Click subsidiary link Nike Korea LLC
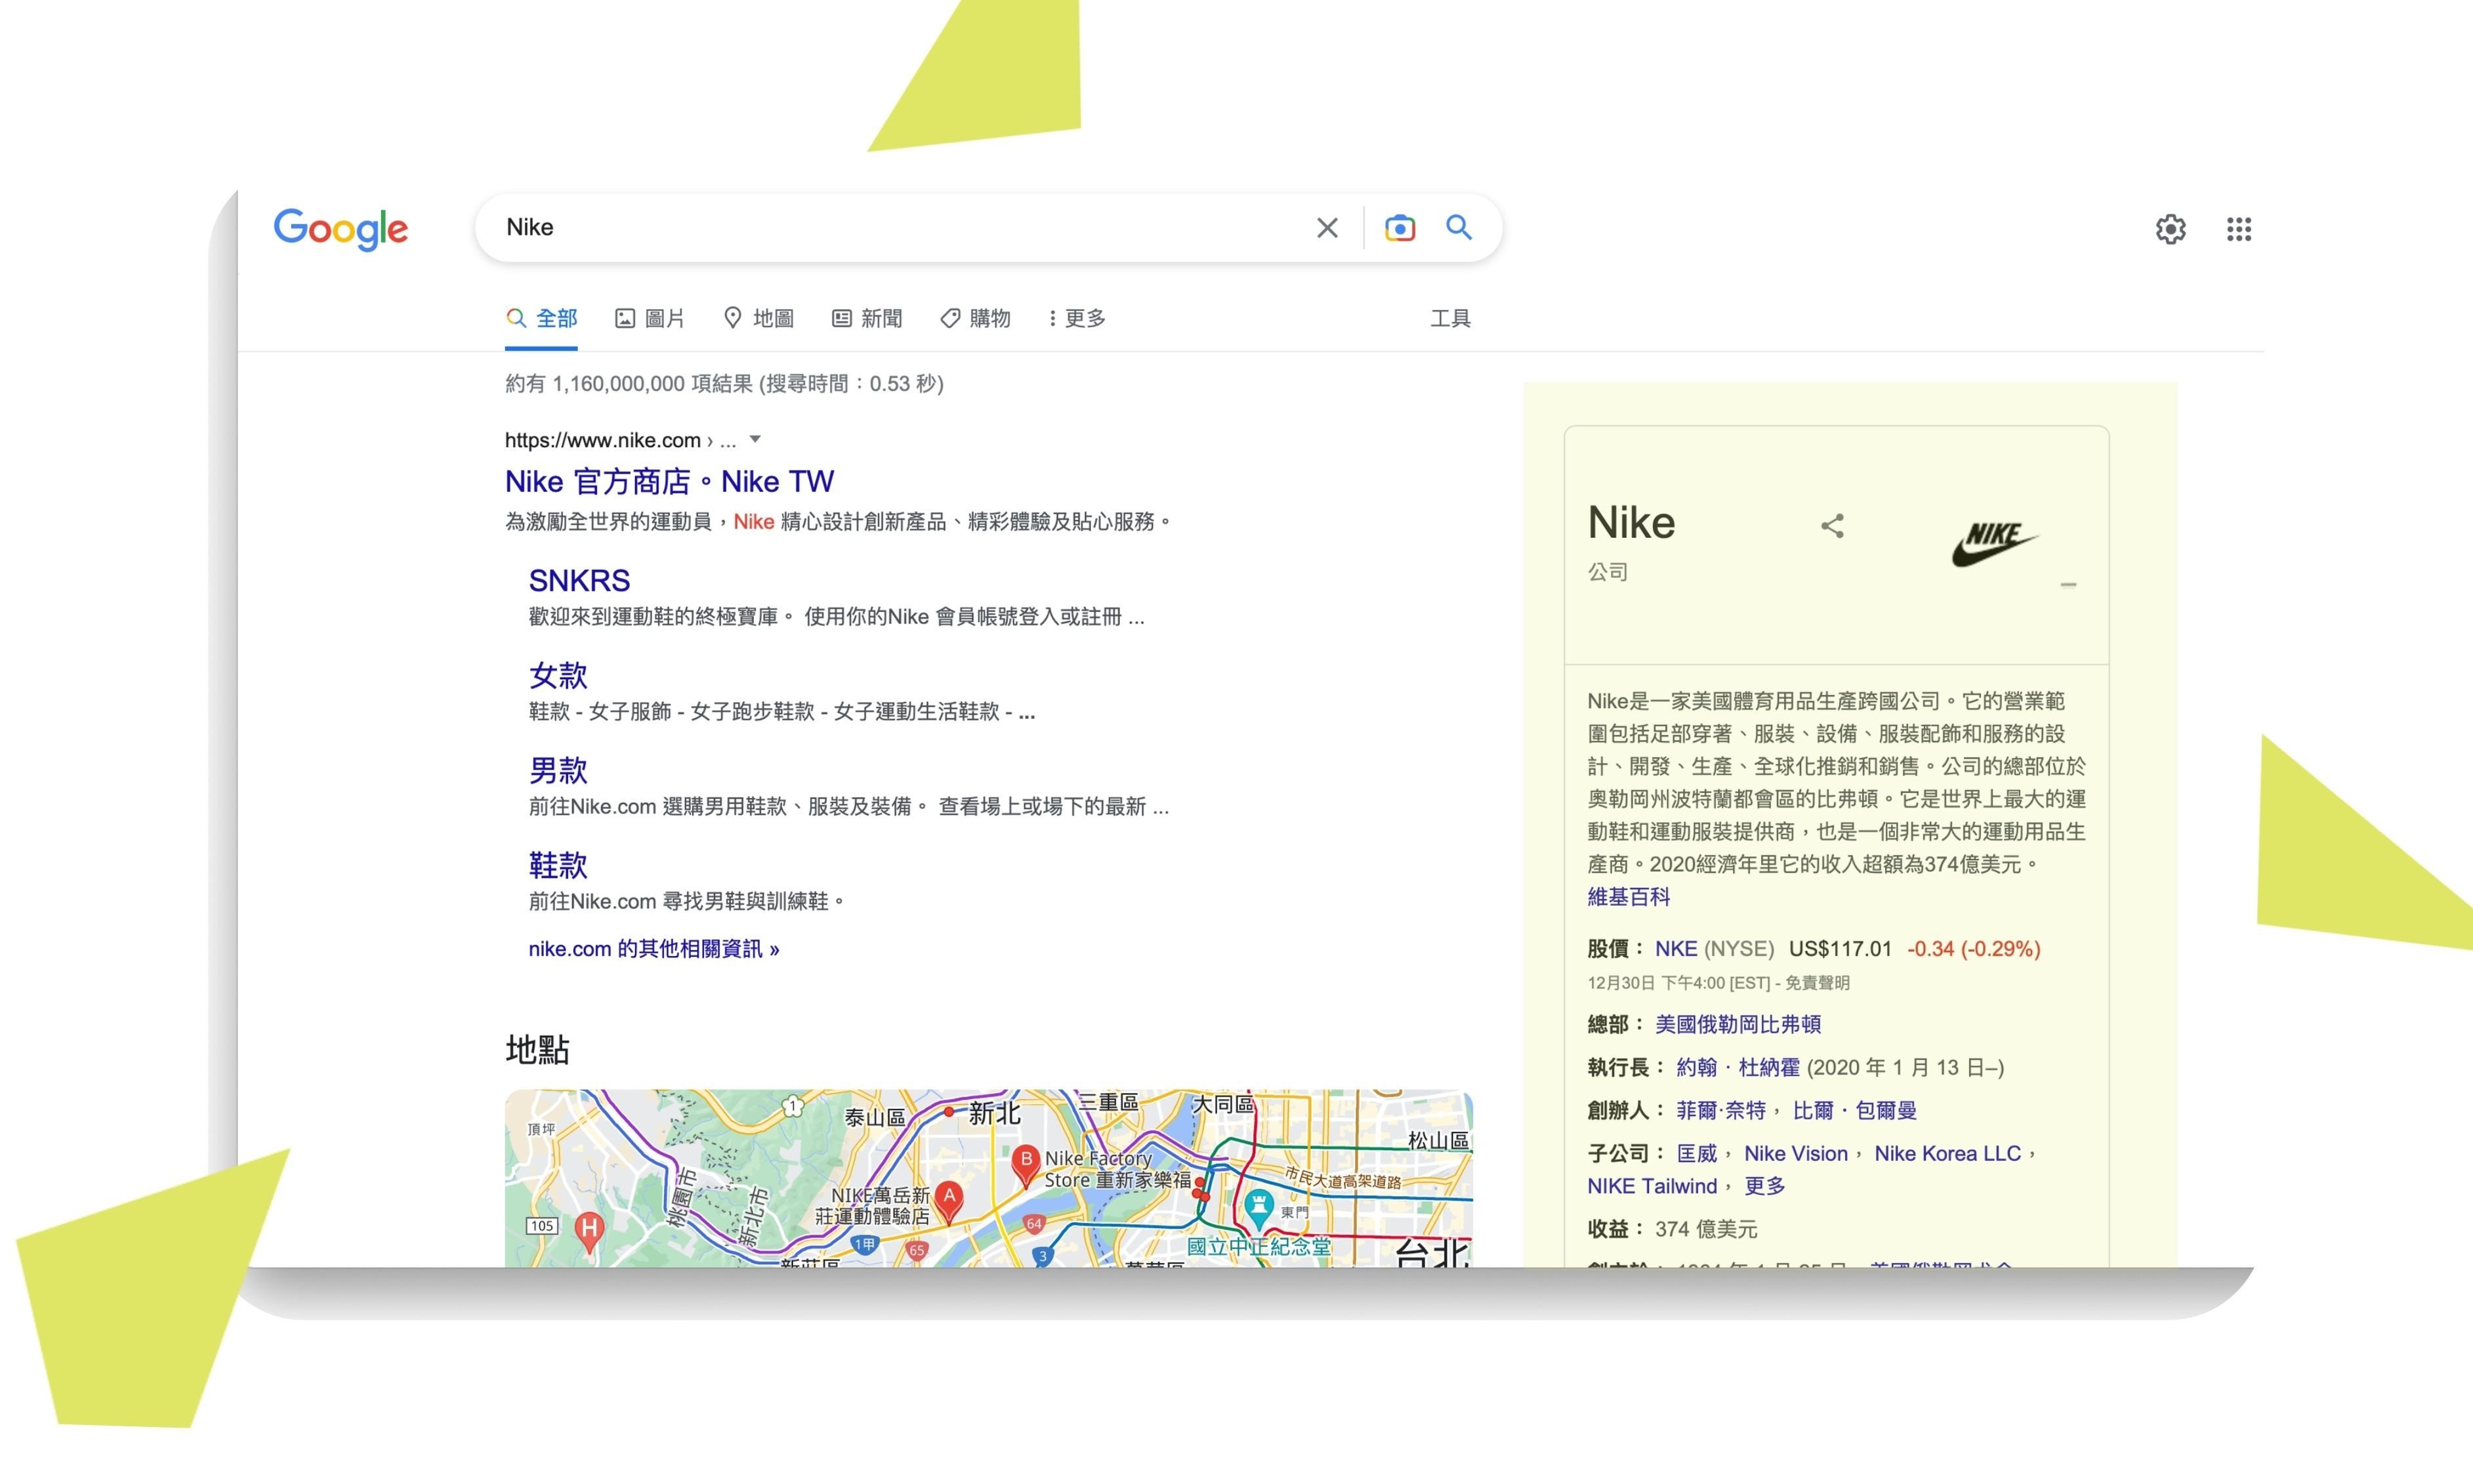 point(1947,1153)
